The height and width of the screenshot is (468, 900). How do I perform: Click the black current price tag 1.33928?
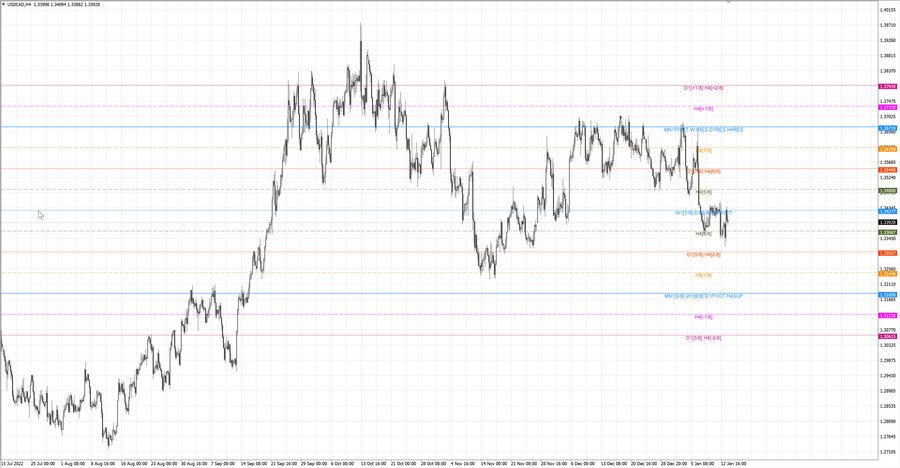click(887, 222)
